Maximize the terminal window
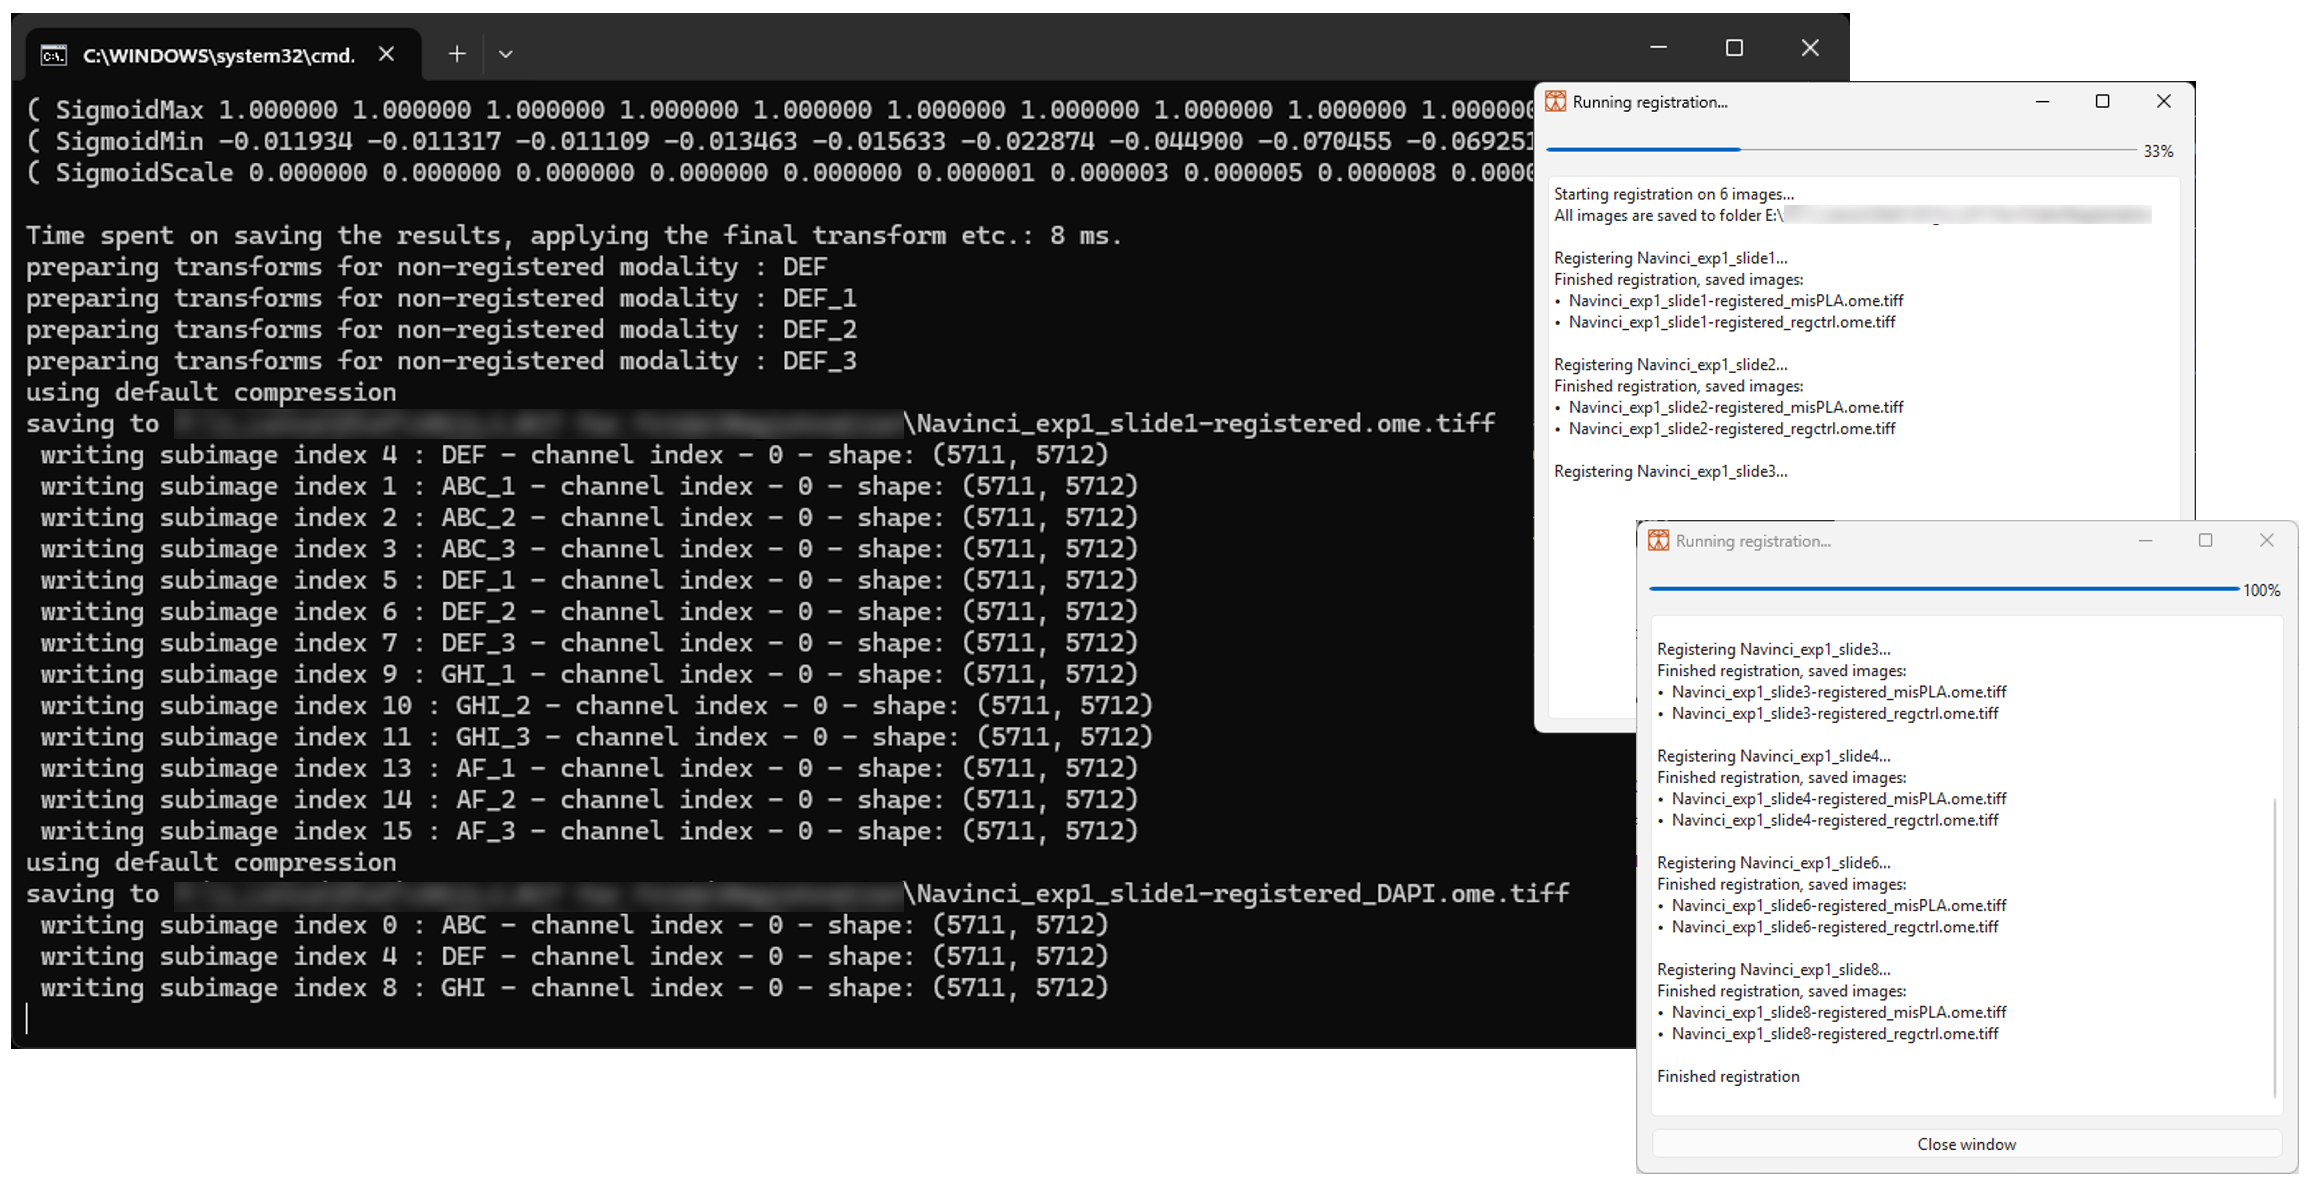This screenshot has width=2319, height=1194. (x=1734, y=48)
